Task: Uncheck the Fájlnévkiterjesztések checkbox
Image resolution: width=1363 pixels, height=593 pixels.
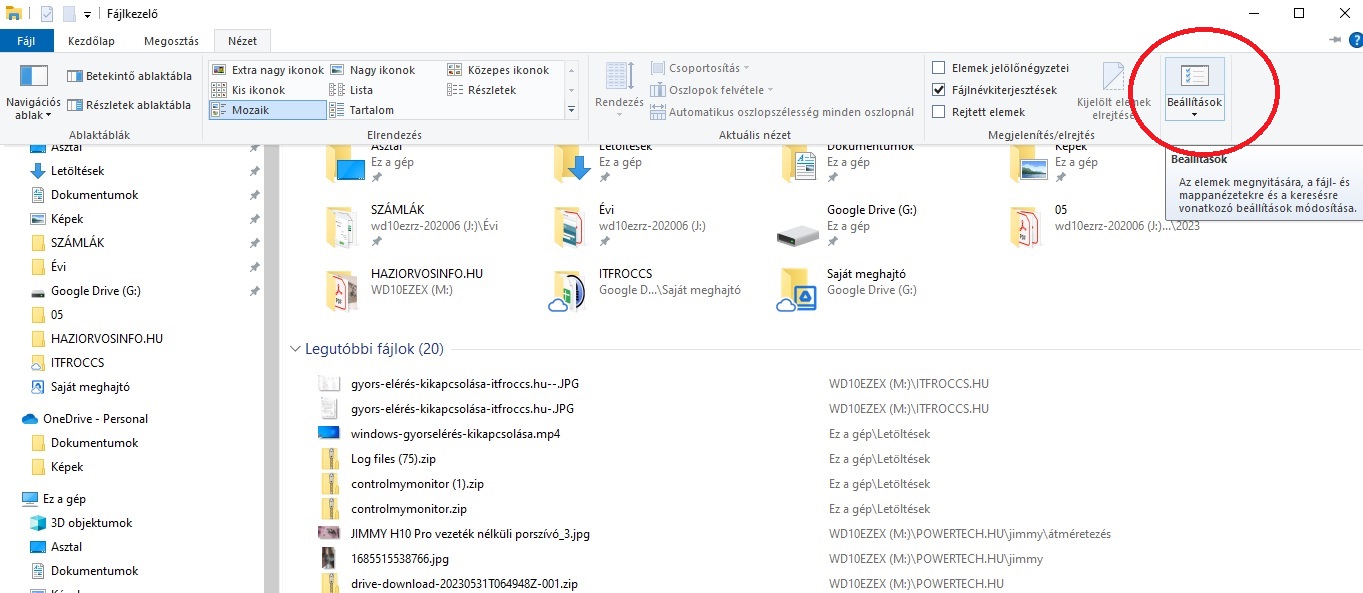Action: click(938, 90)
